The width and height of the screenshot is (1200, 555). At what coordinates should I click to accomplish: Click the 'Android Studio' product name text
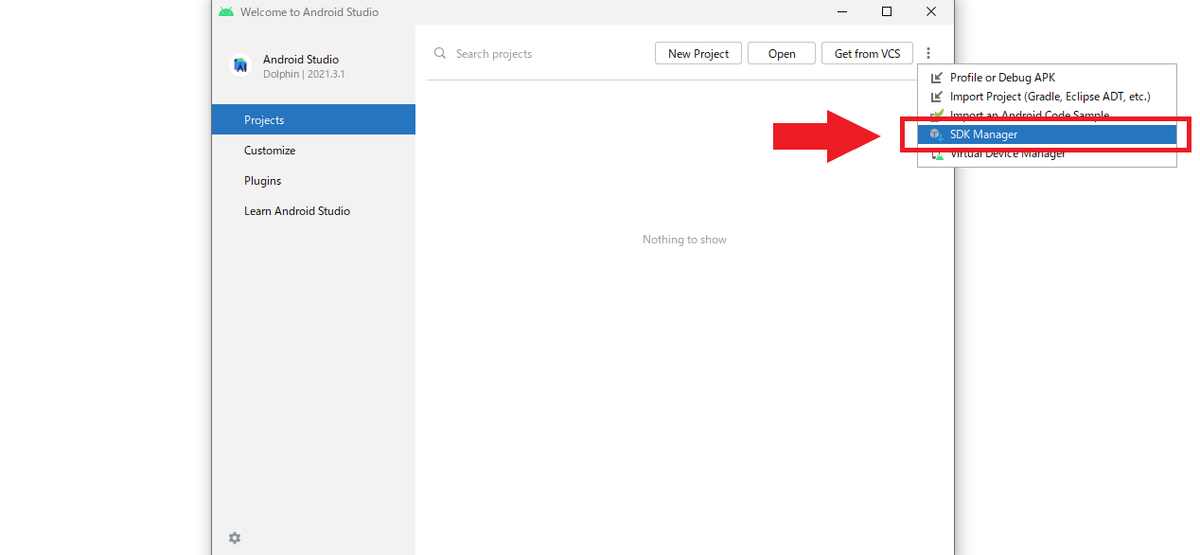click(301, 60)
